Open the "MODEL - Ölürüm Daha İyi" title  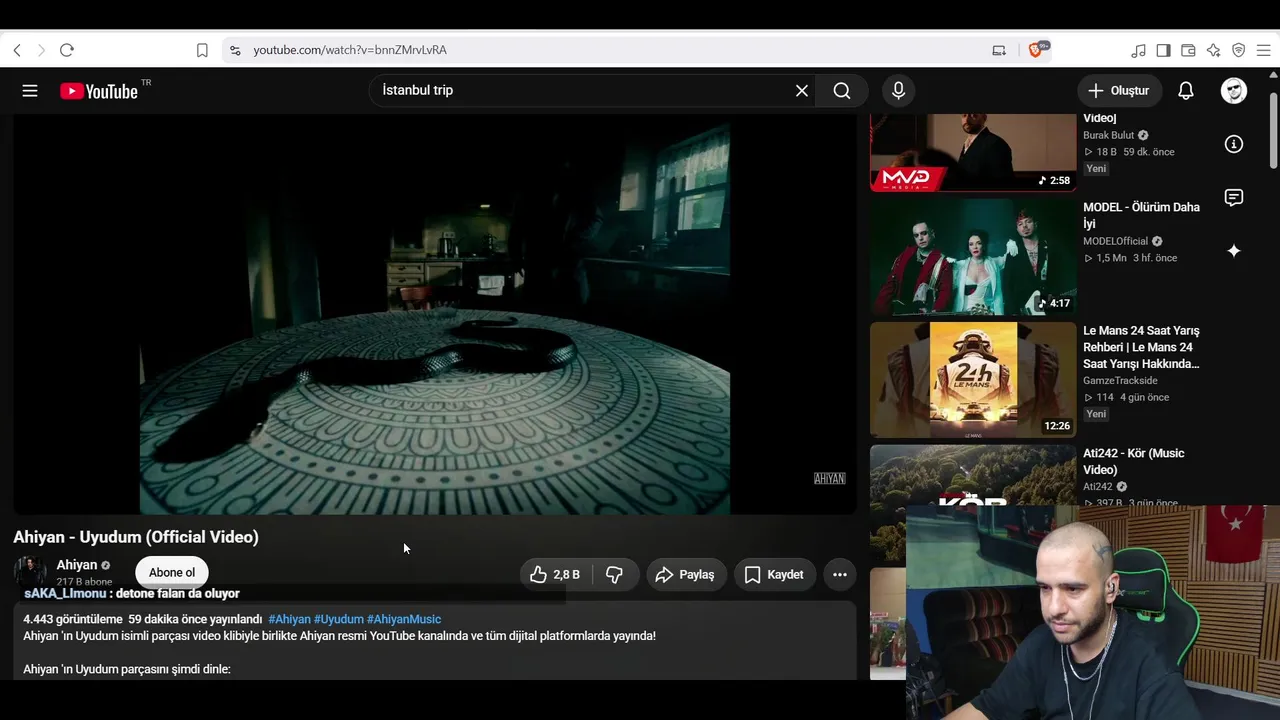pos(1141,215)
